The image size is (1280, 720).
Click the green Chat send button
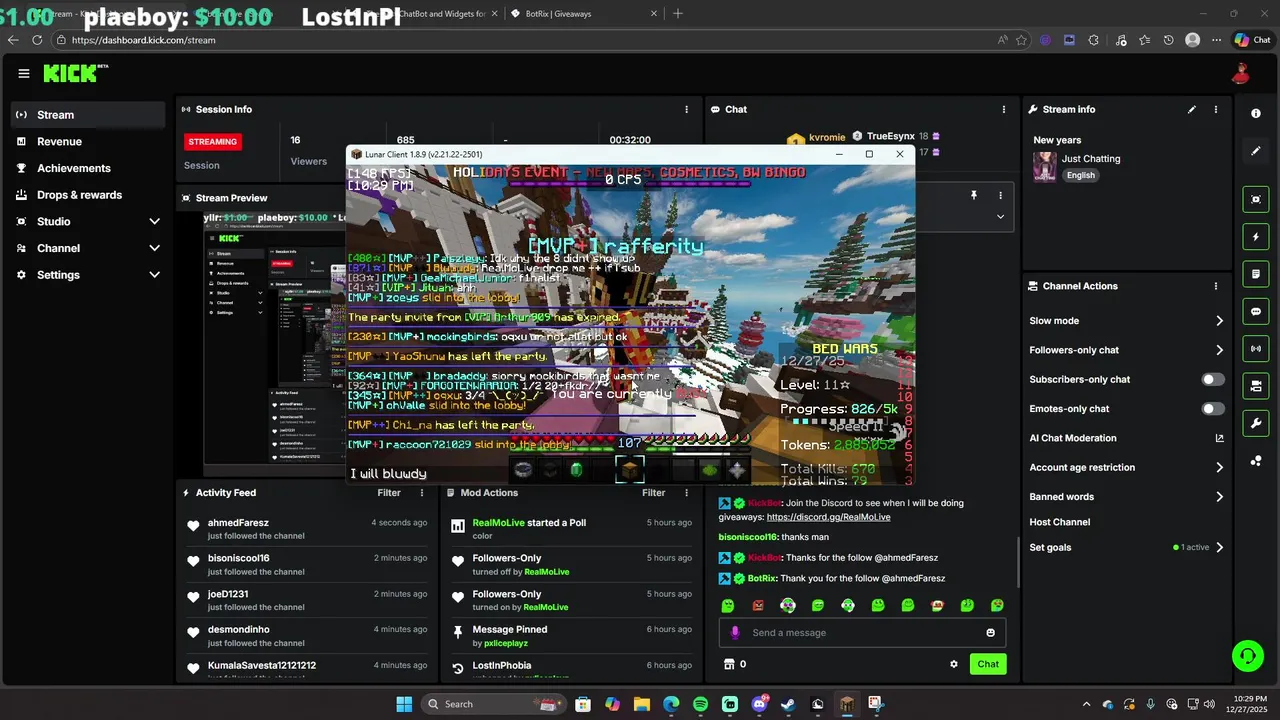(x=988, y=664)
